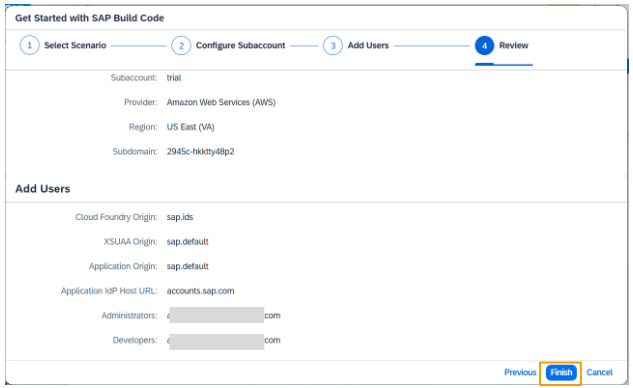The height and width of the screenshot is (388, 633).
Task: Click the XSUAA Origin value 'sap.default'
Action: tap(188, 241)
